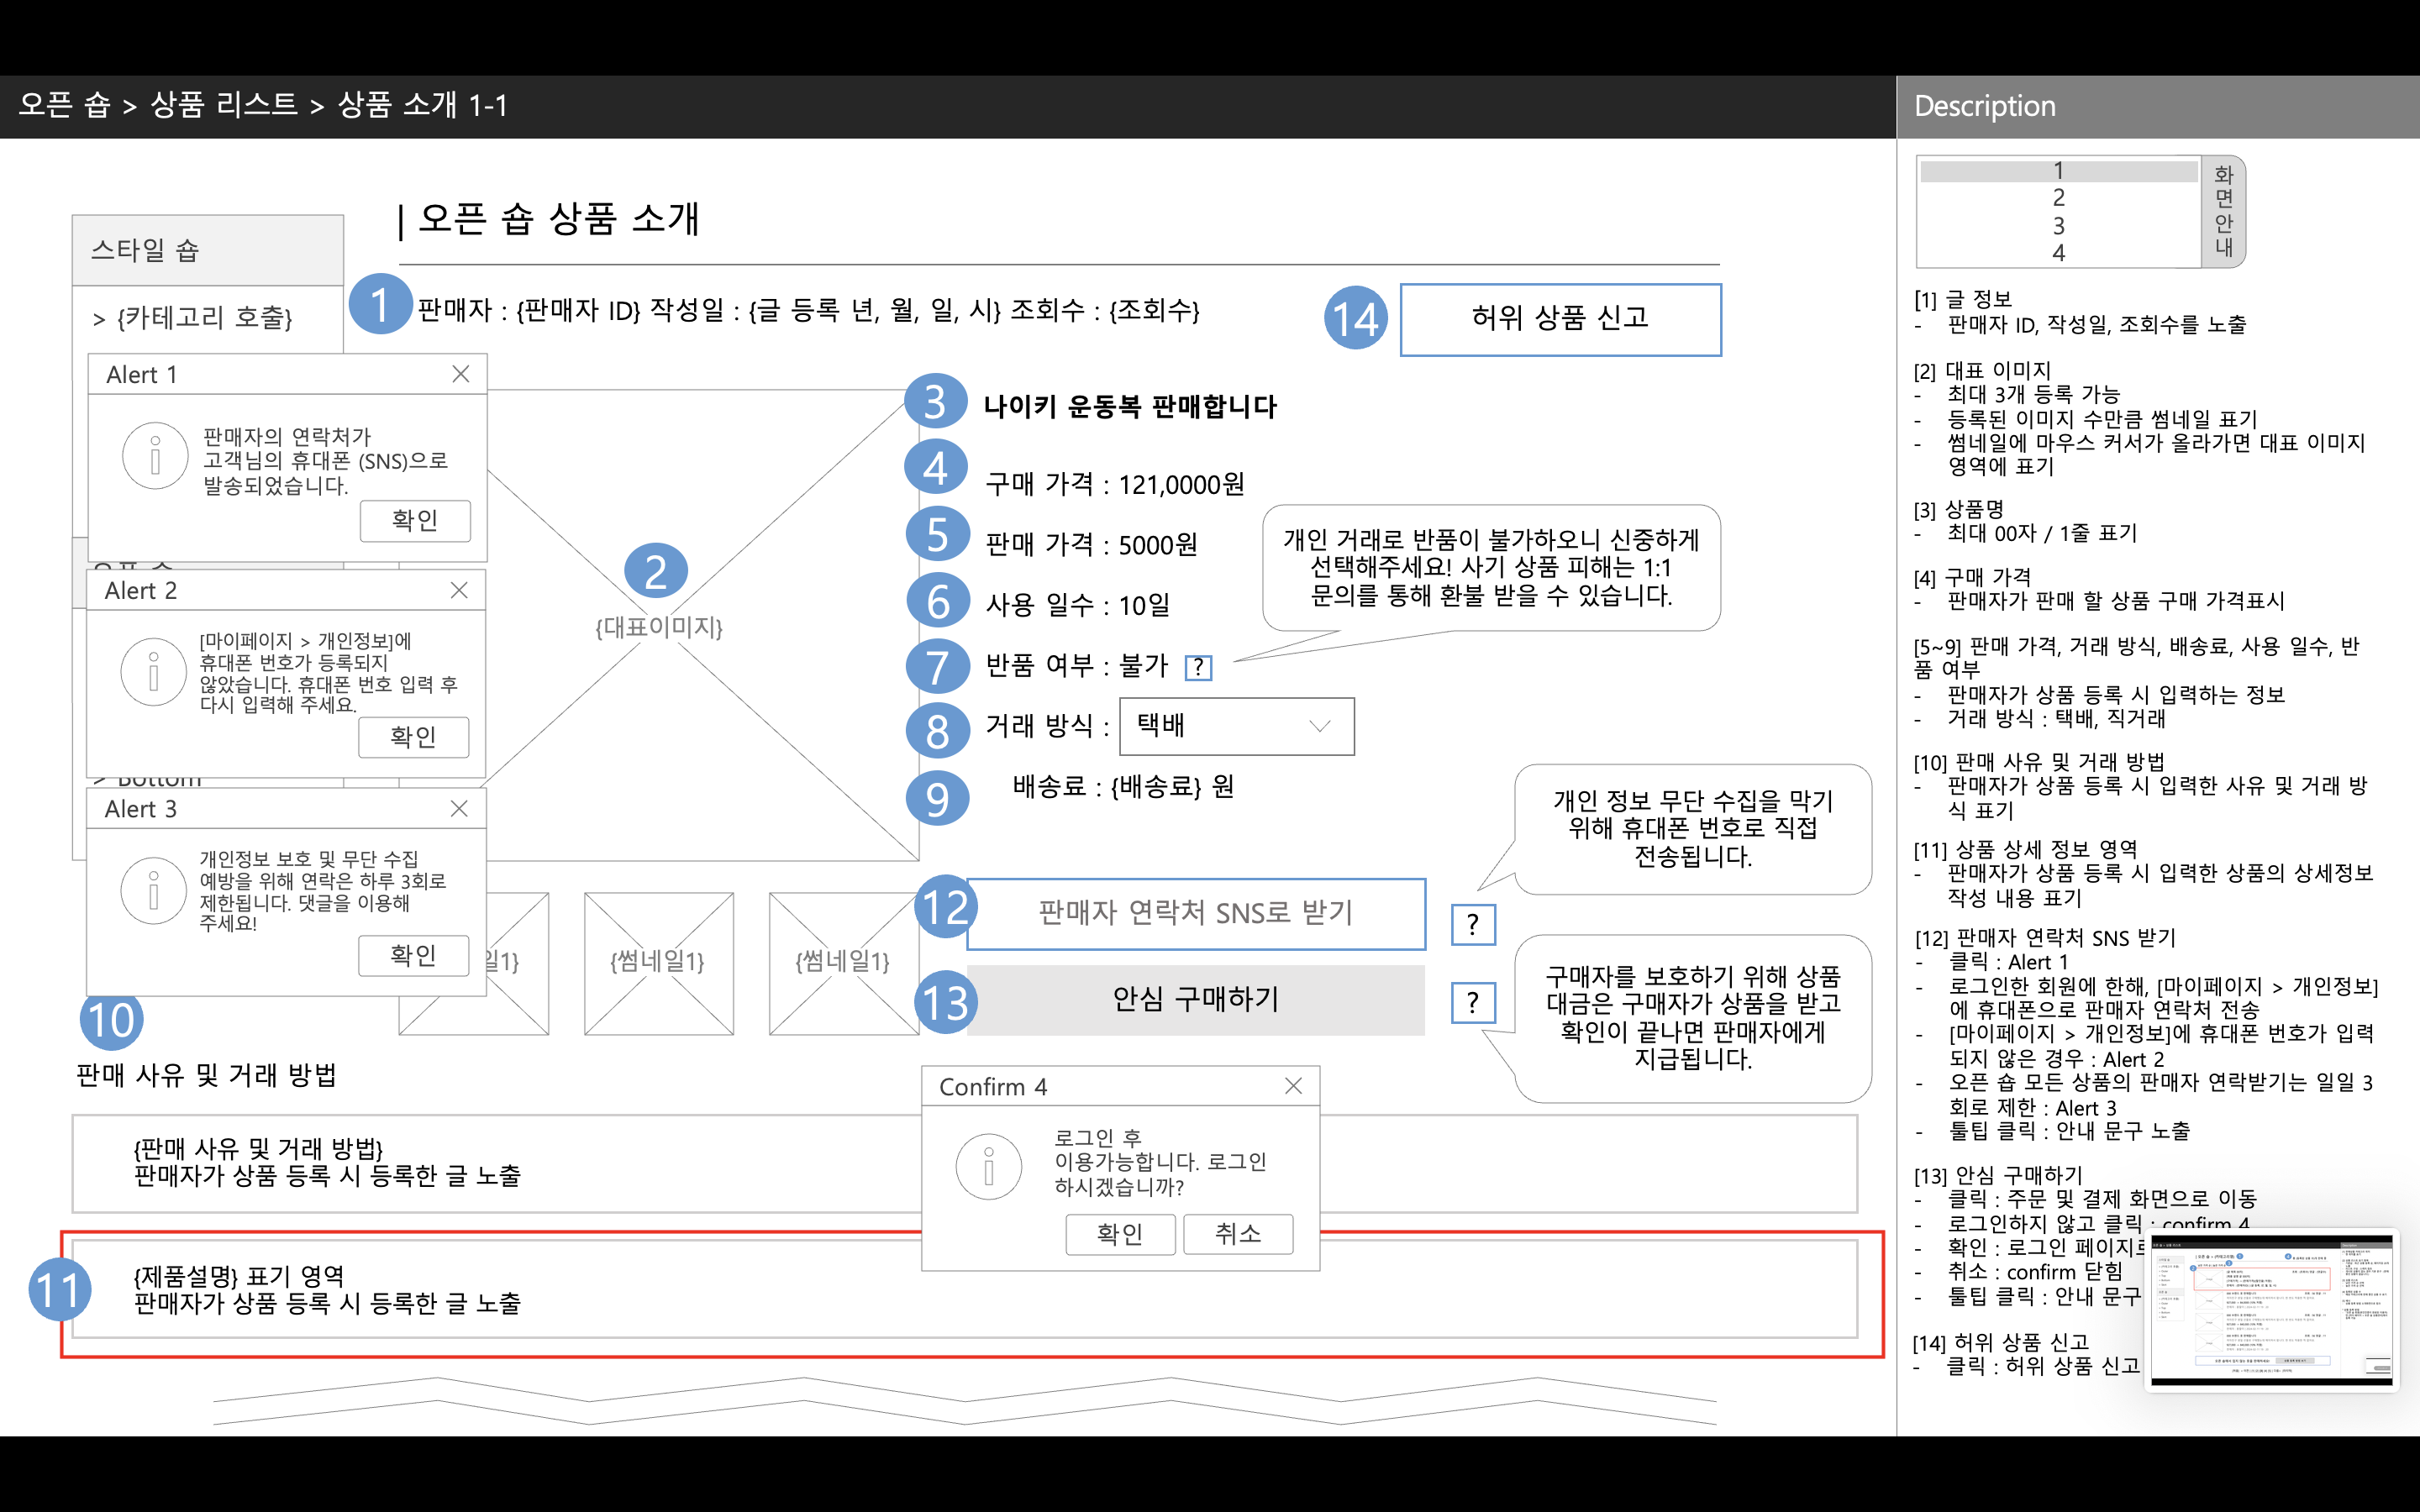Image resolution: width=2420 pixels, height=1512 pixels.
Task: Click the info icon in Alert 2
Action: (x=153, y=672)
